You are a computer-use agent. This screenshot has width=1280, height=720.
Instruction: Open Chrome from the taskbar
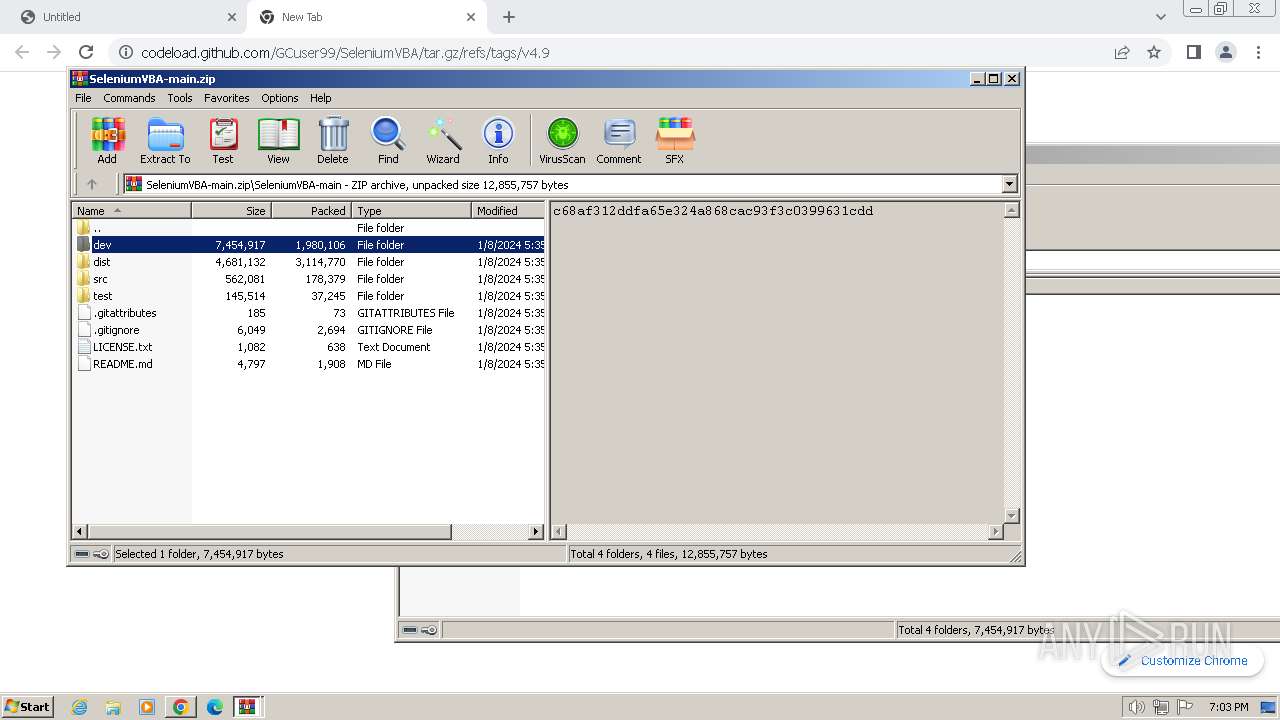pyautogui.click(x=181, y=707)
